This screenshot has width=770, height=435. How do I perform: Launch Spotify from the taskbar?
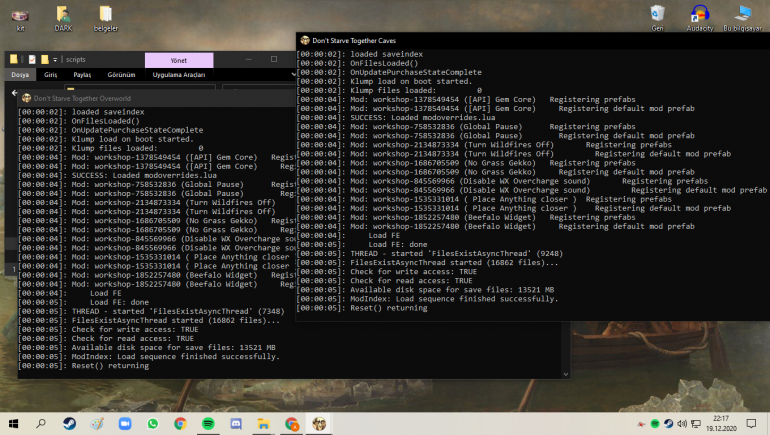coord(208,423)
